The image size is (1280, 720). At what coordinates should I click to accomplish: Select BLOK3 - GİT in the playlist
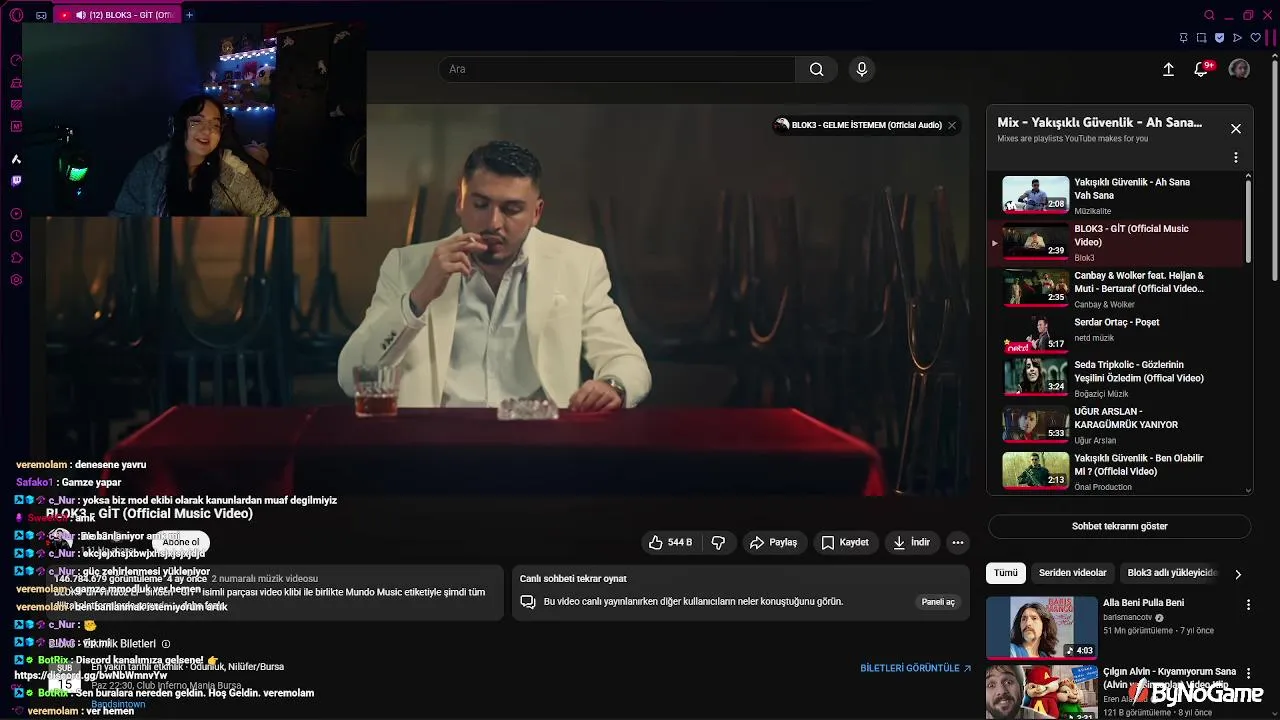coord(1115,243)
